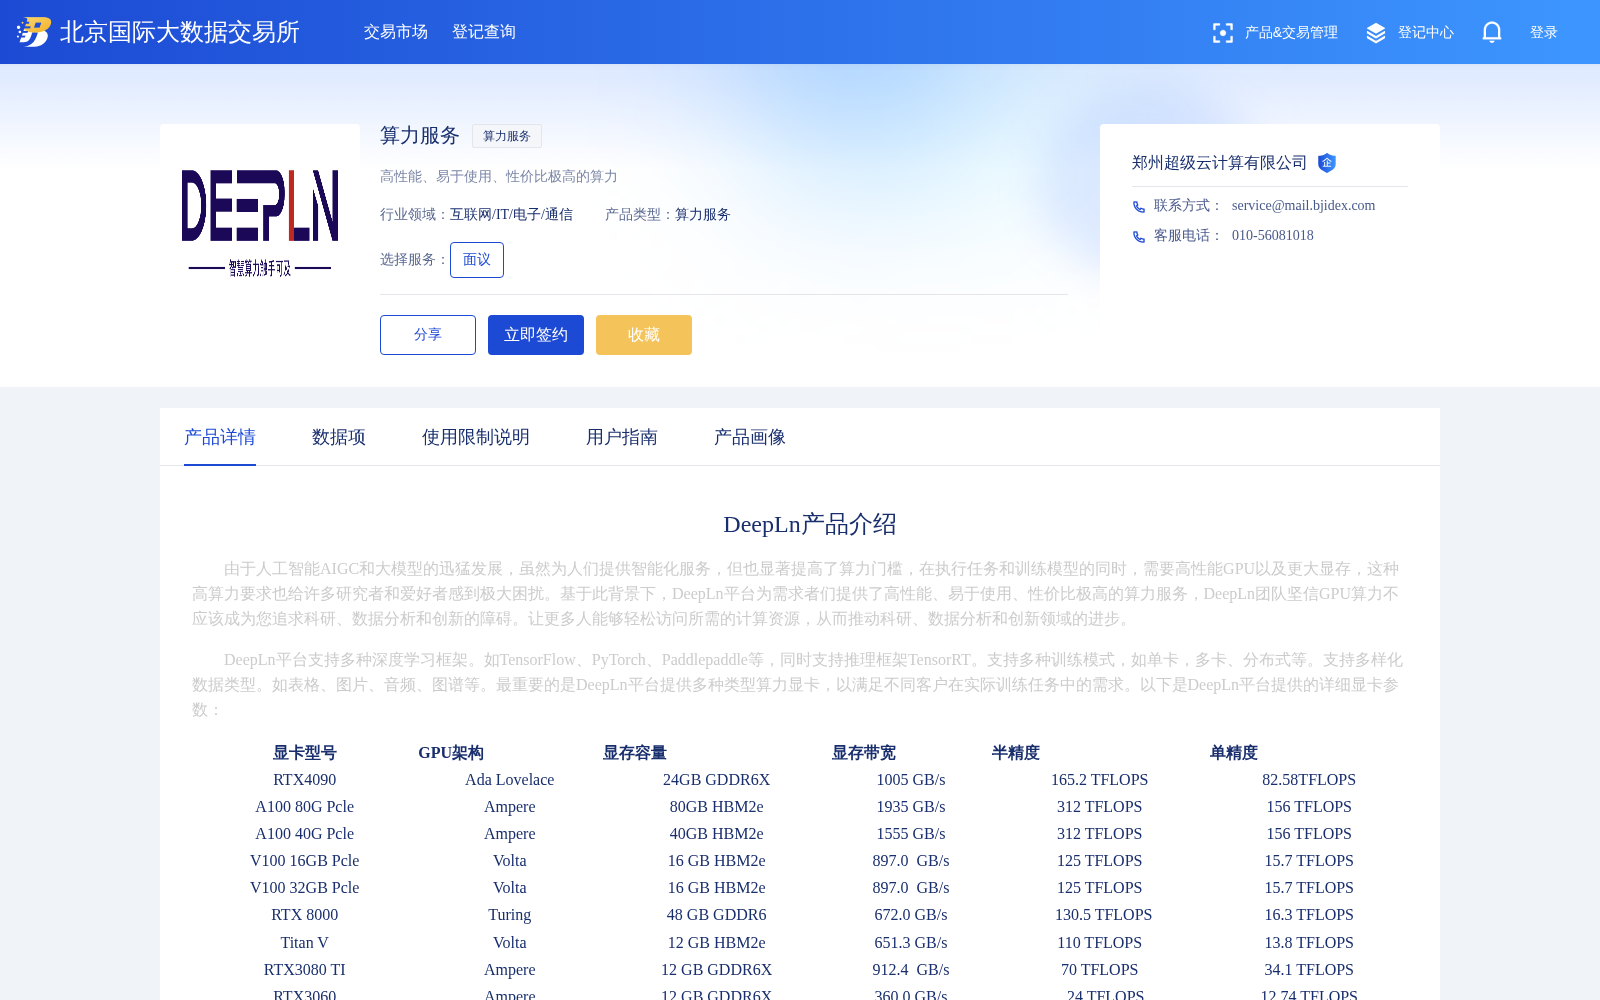Click table header GPU架构
The width and height of the screenshot is (1600, 1000).
point(451,753)
